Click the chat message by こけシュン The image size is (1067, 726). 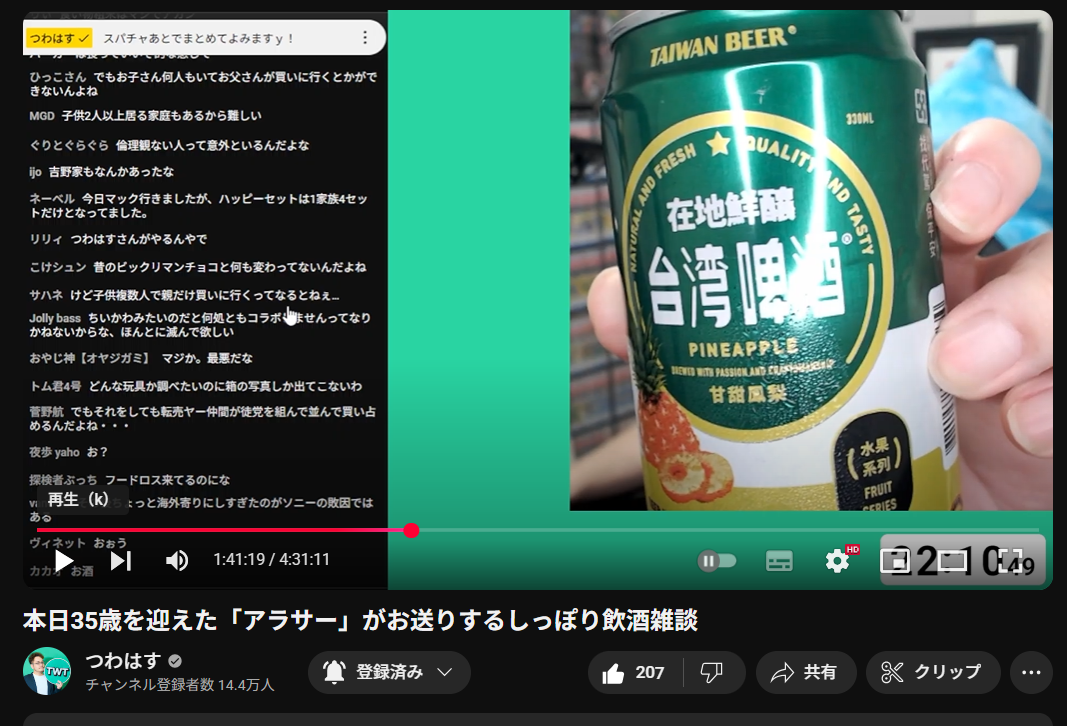point(198,267)
